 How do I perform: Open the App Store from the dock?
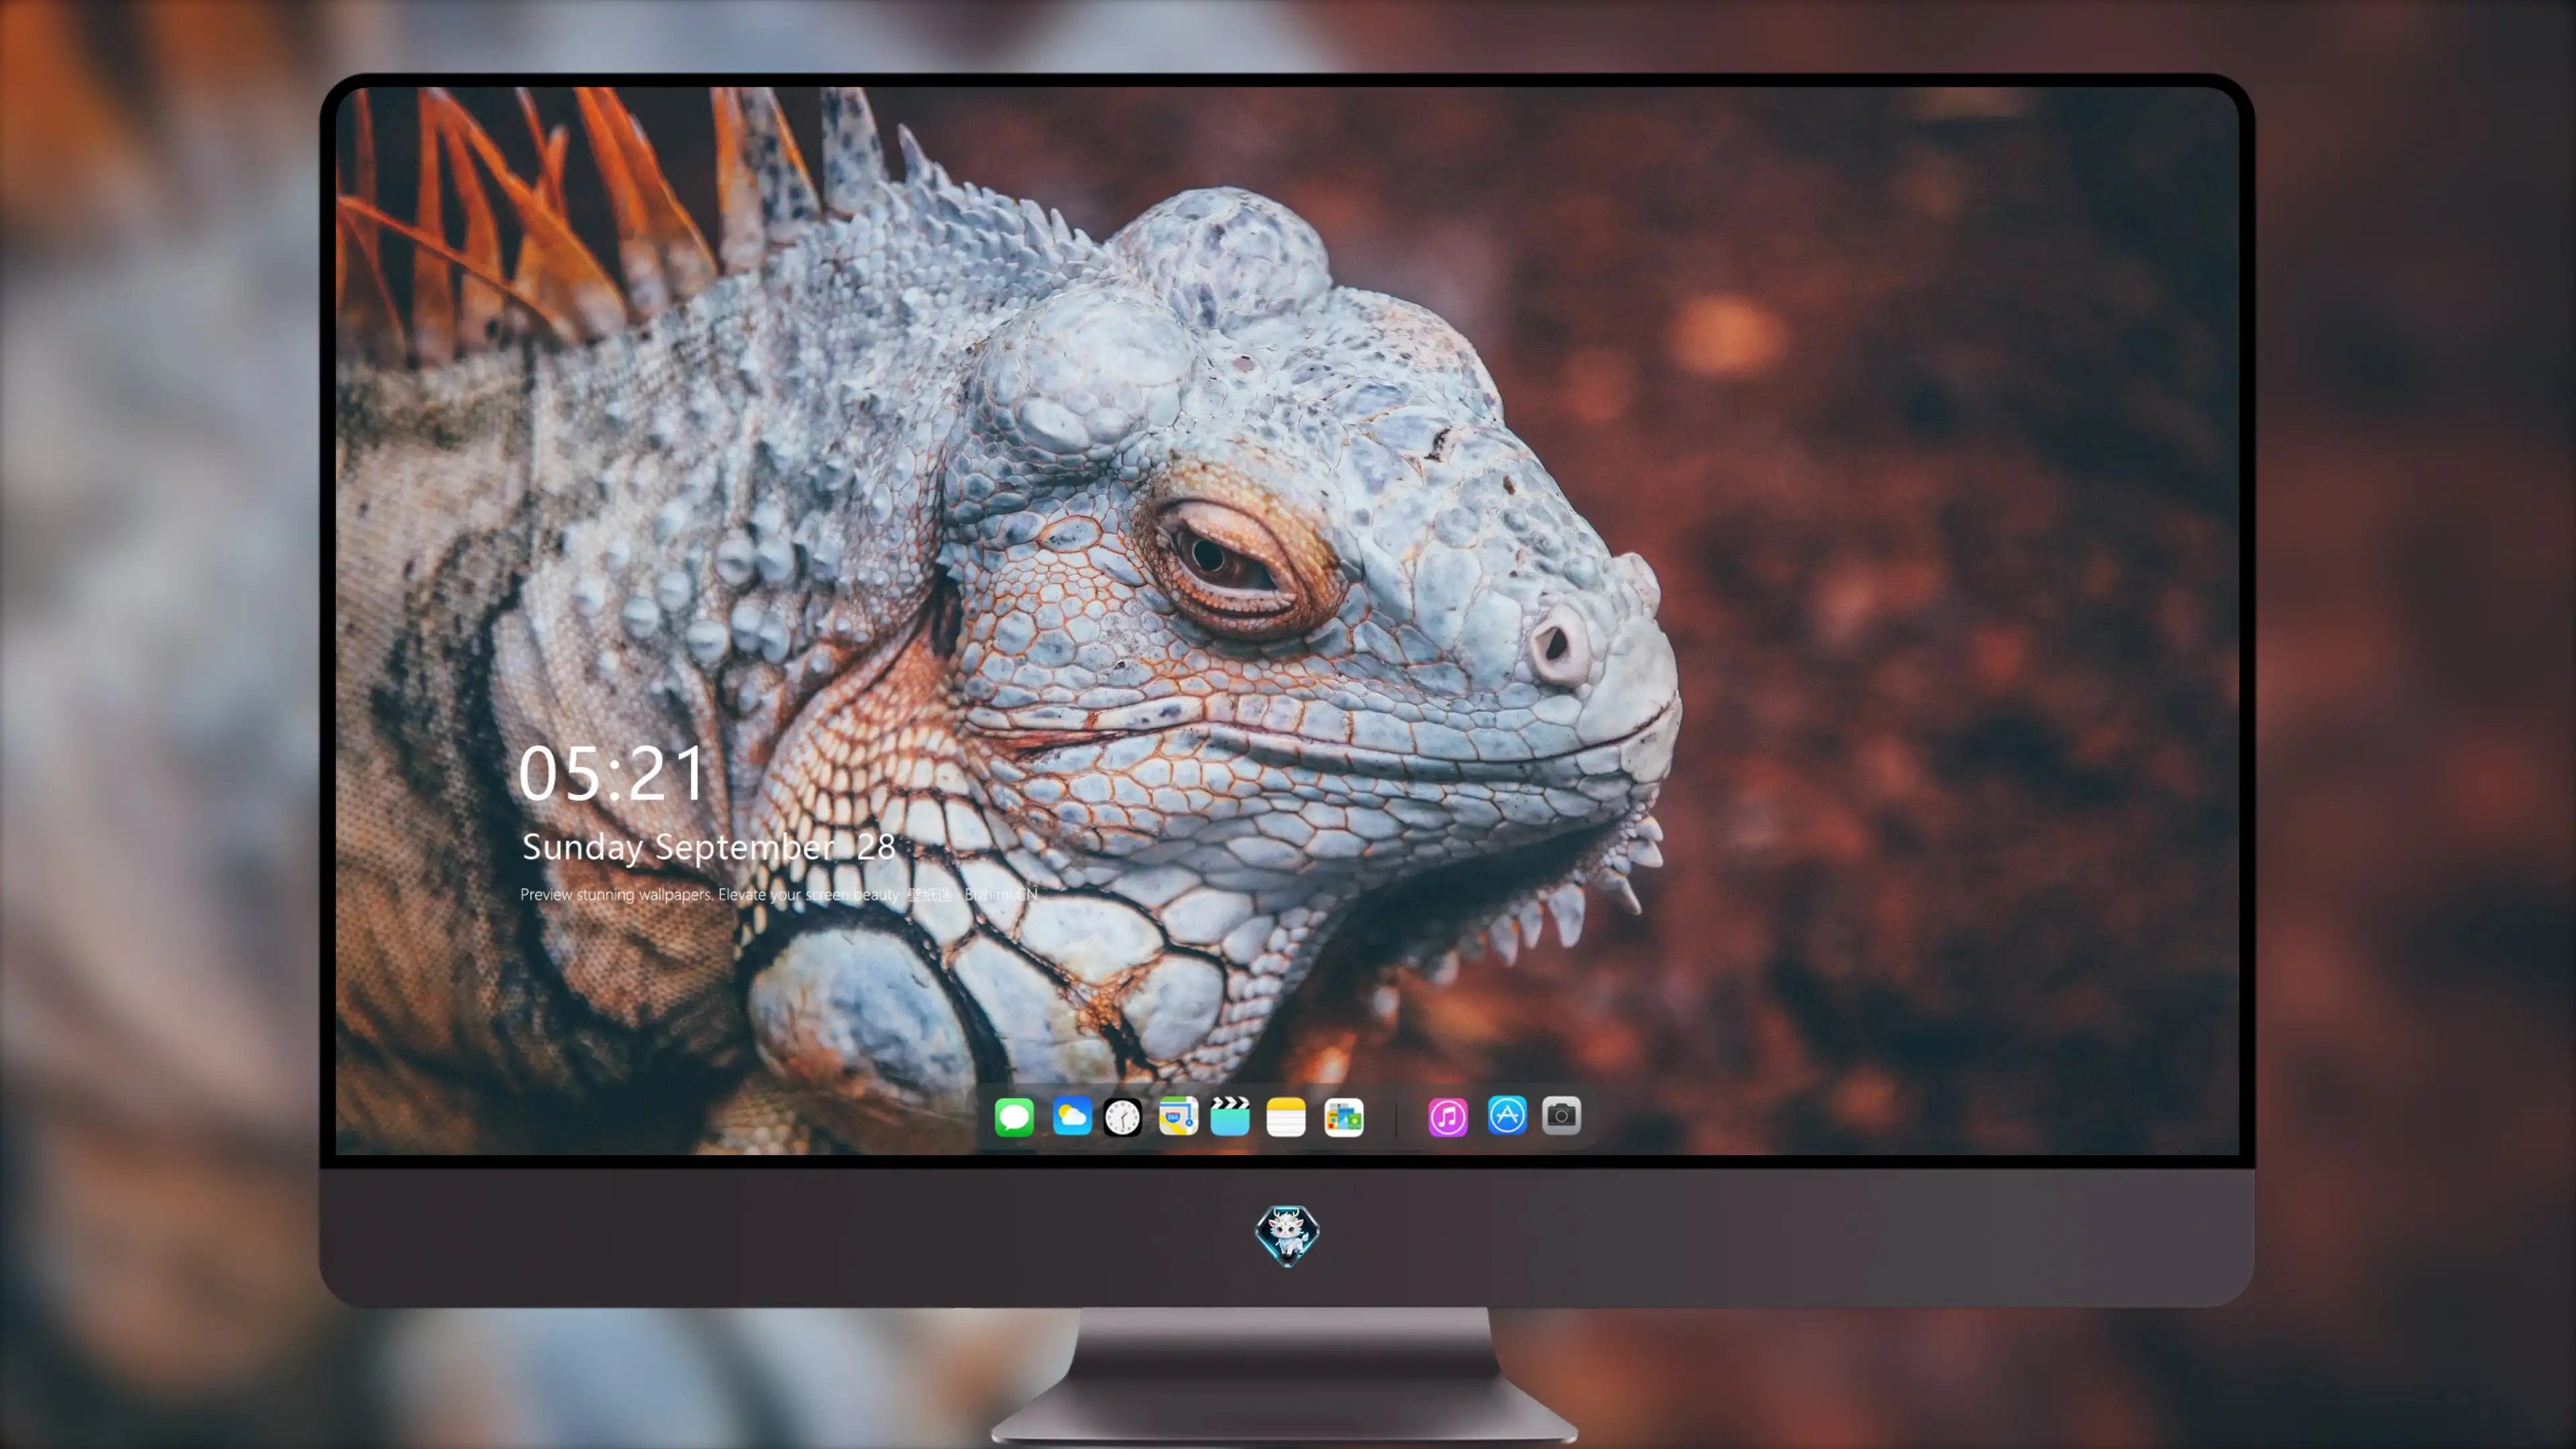pos(1507,1115)
